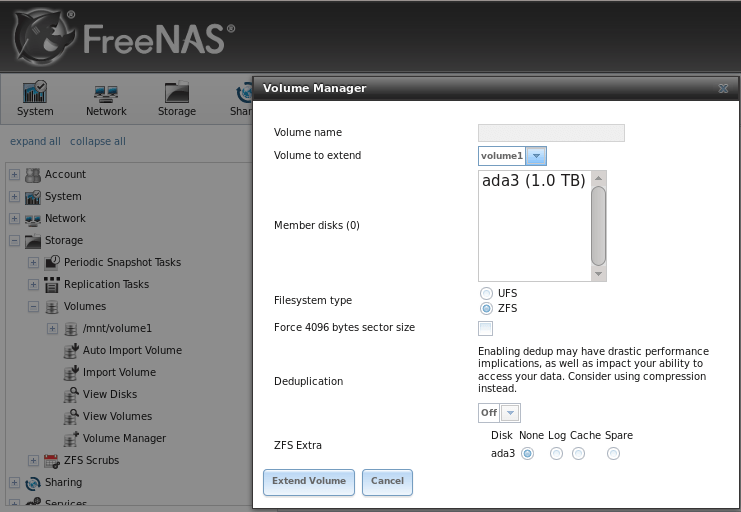Expand the System tree node
The width and height of the screenshot is (741, 512).
pyautogui.click(x=14, y=197)
